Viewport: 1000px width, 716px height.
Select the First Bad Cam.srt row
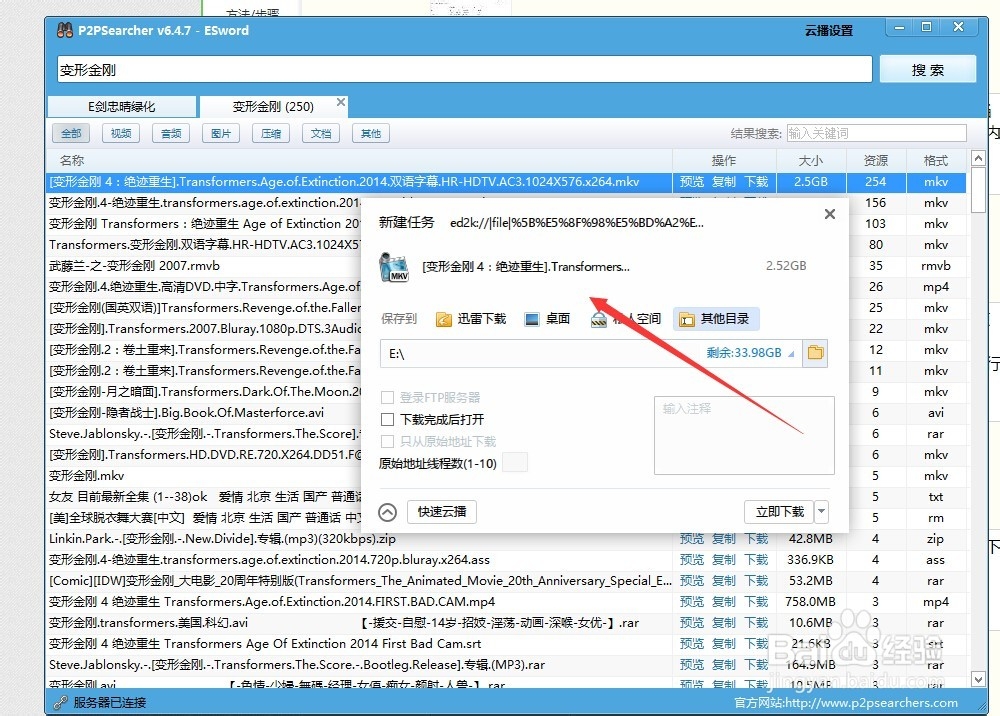click(x=506, y=644)
